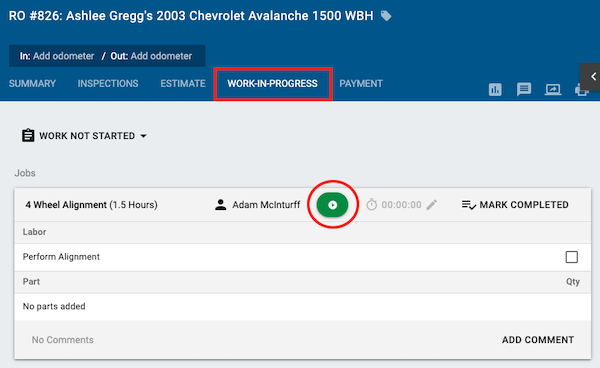Click the clipboard icon for work status
The height and width of the screenshot is (368, 600).
28,135
